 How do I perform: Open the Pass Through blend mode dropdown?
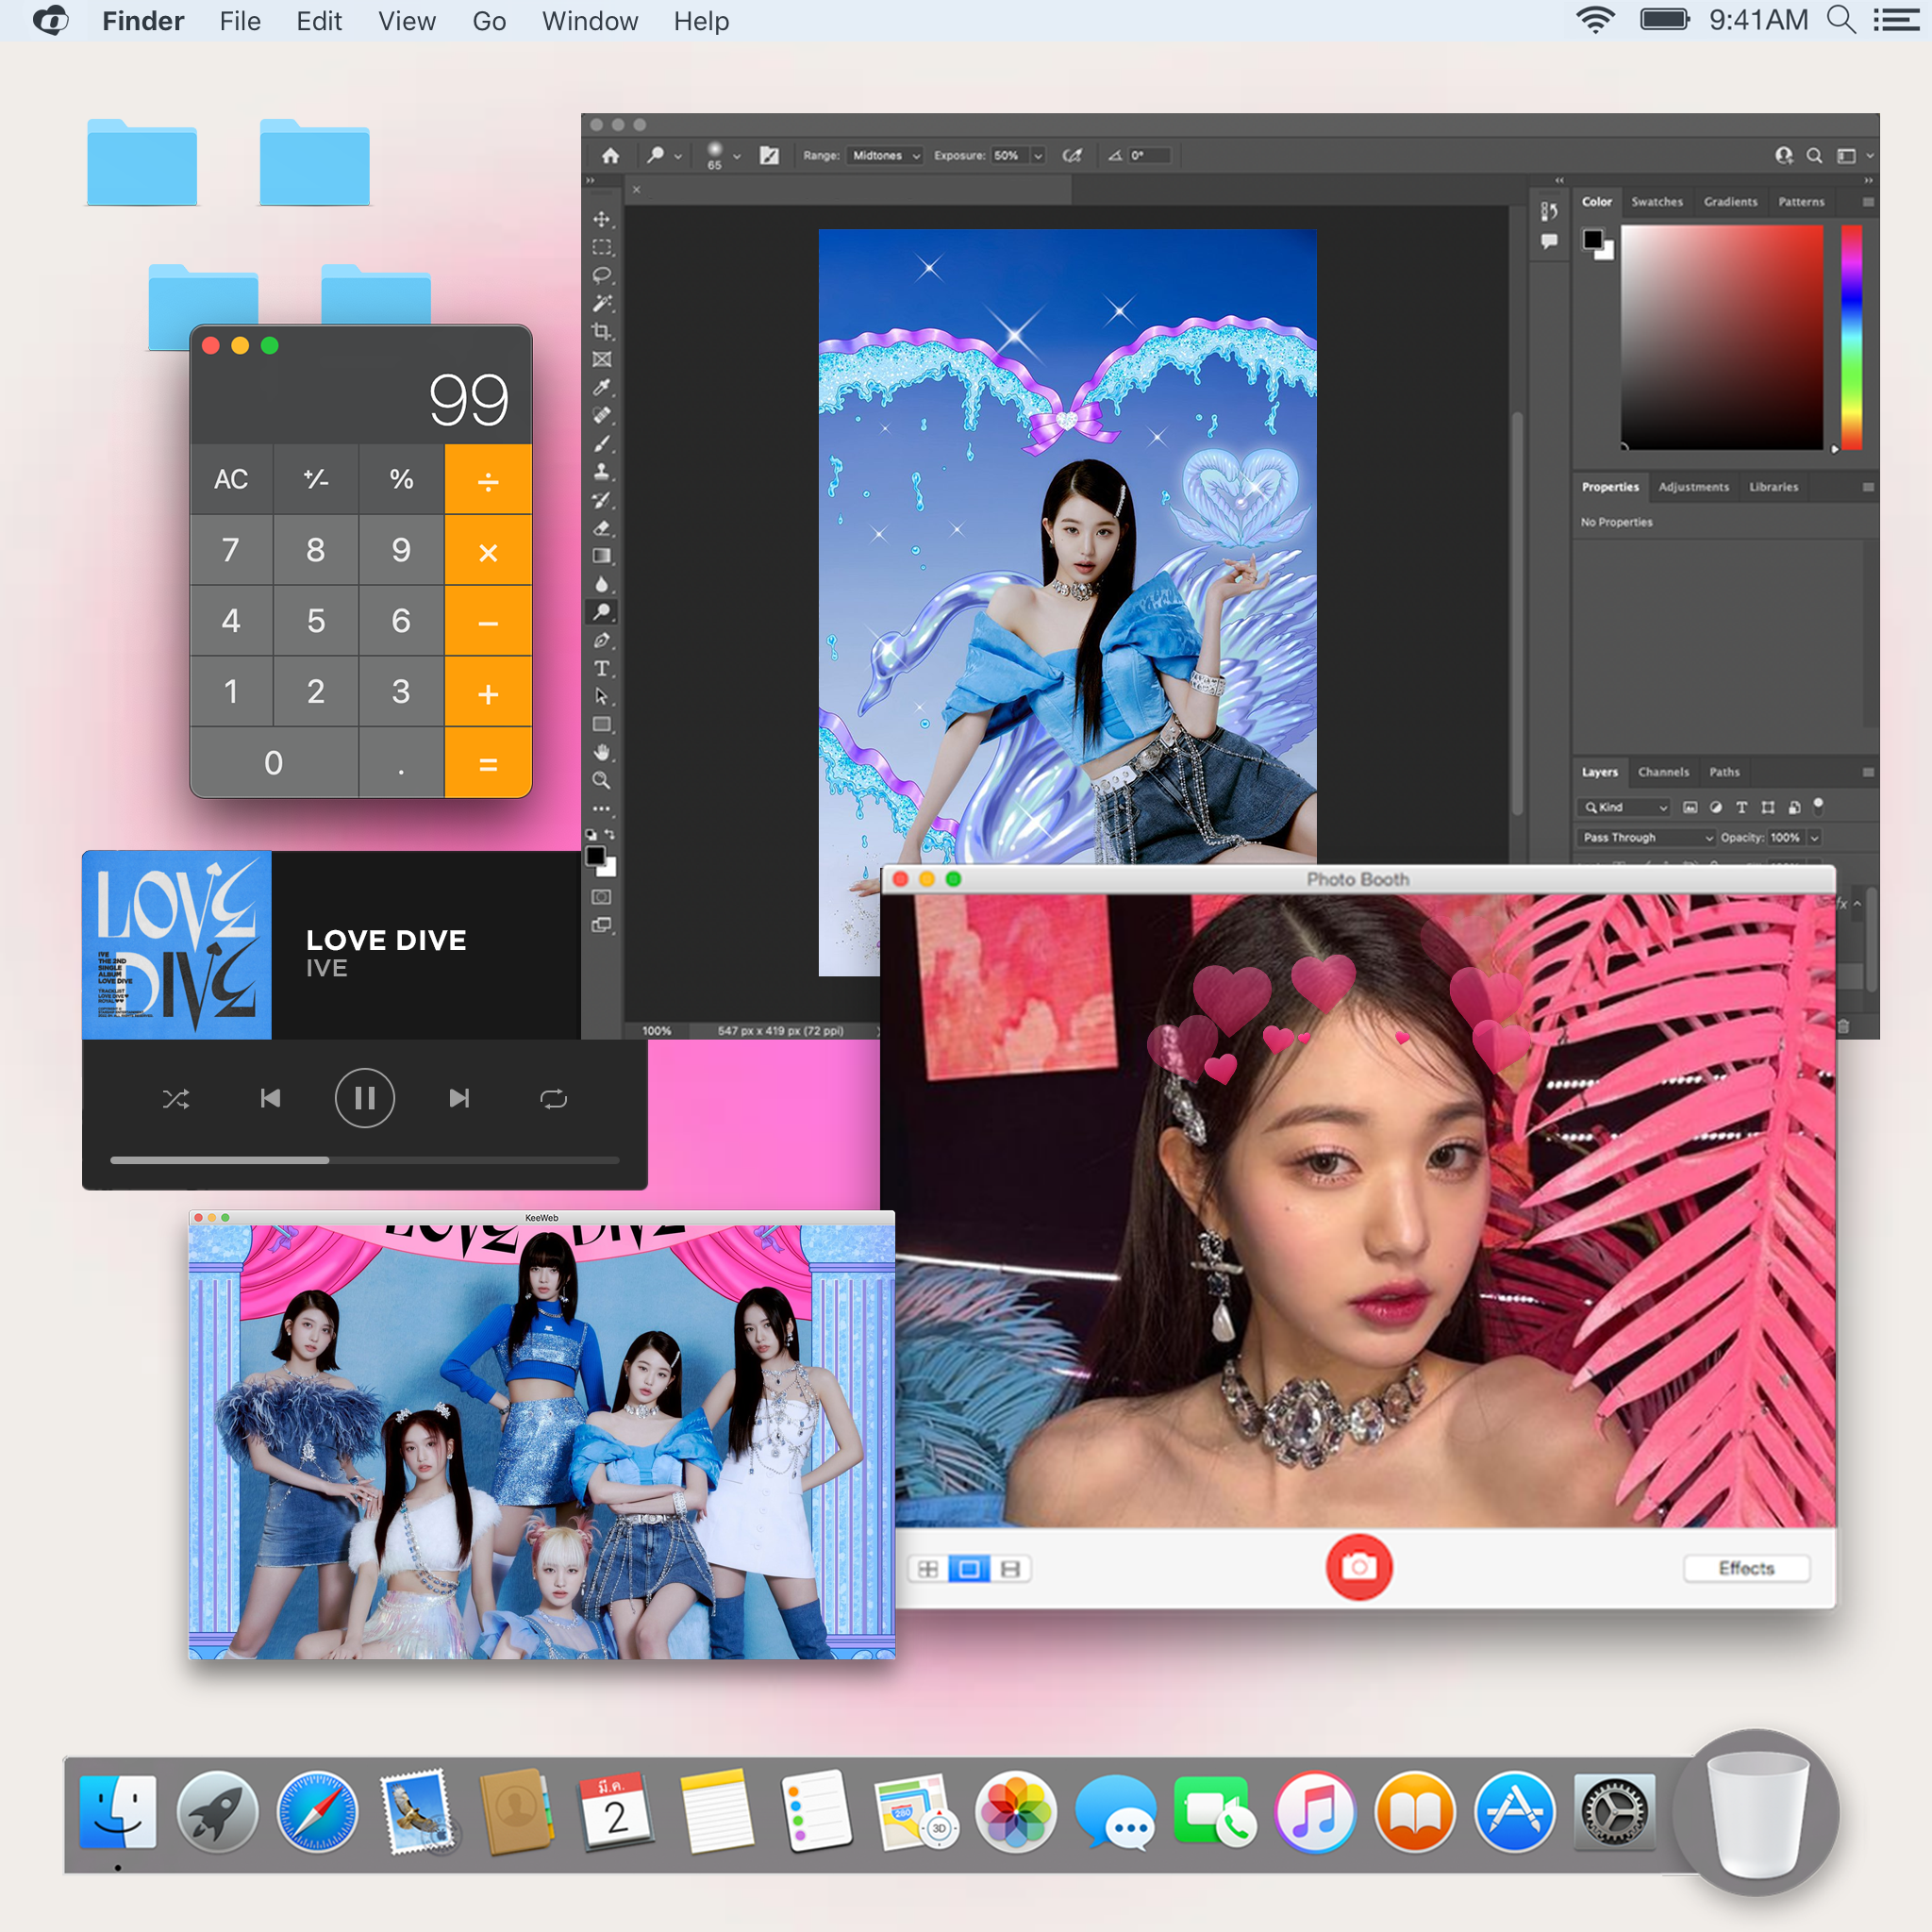(x=1646, y=837)
